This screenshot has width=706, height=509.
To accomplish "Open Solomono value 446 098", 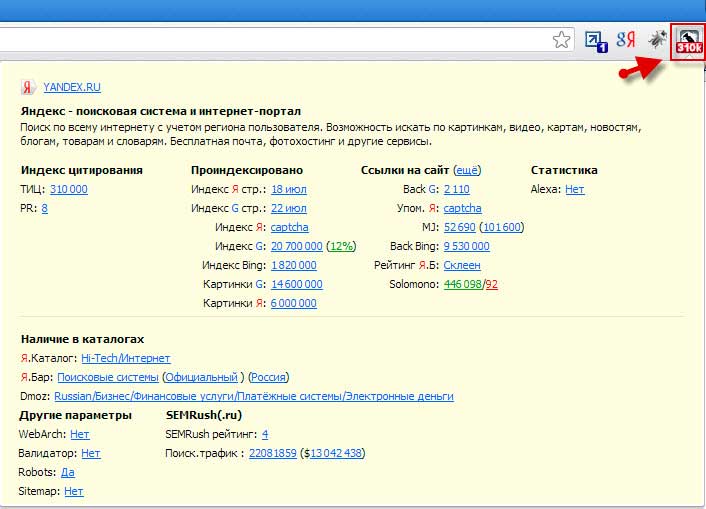I will (x=463, y=284).
